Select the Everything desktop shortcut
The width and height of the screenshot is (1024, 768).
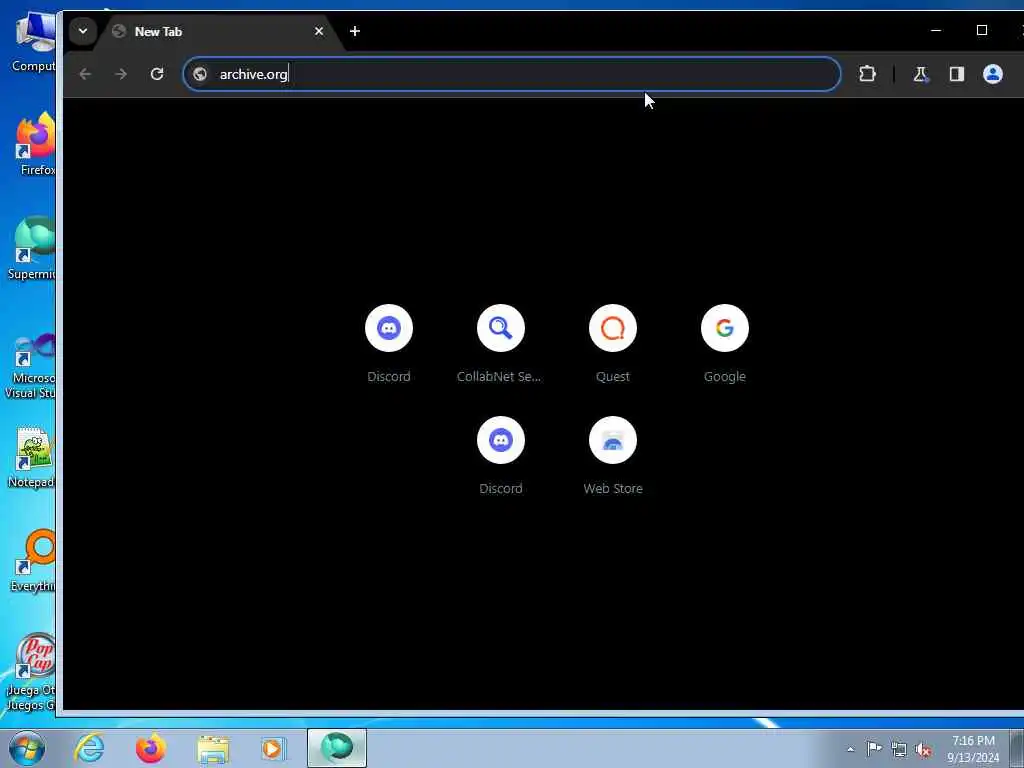click(34, 562)
